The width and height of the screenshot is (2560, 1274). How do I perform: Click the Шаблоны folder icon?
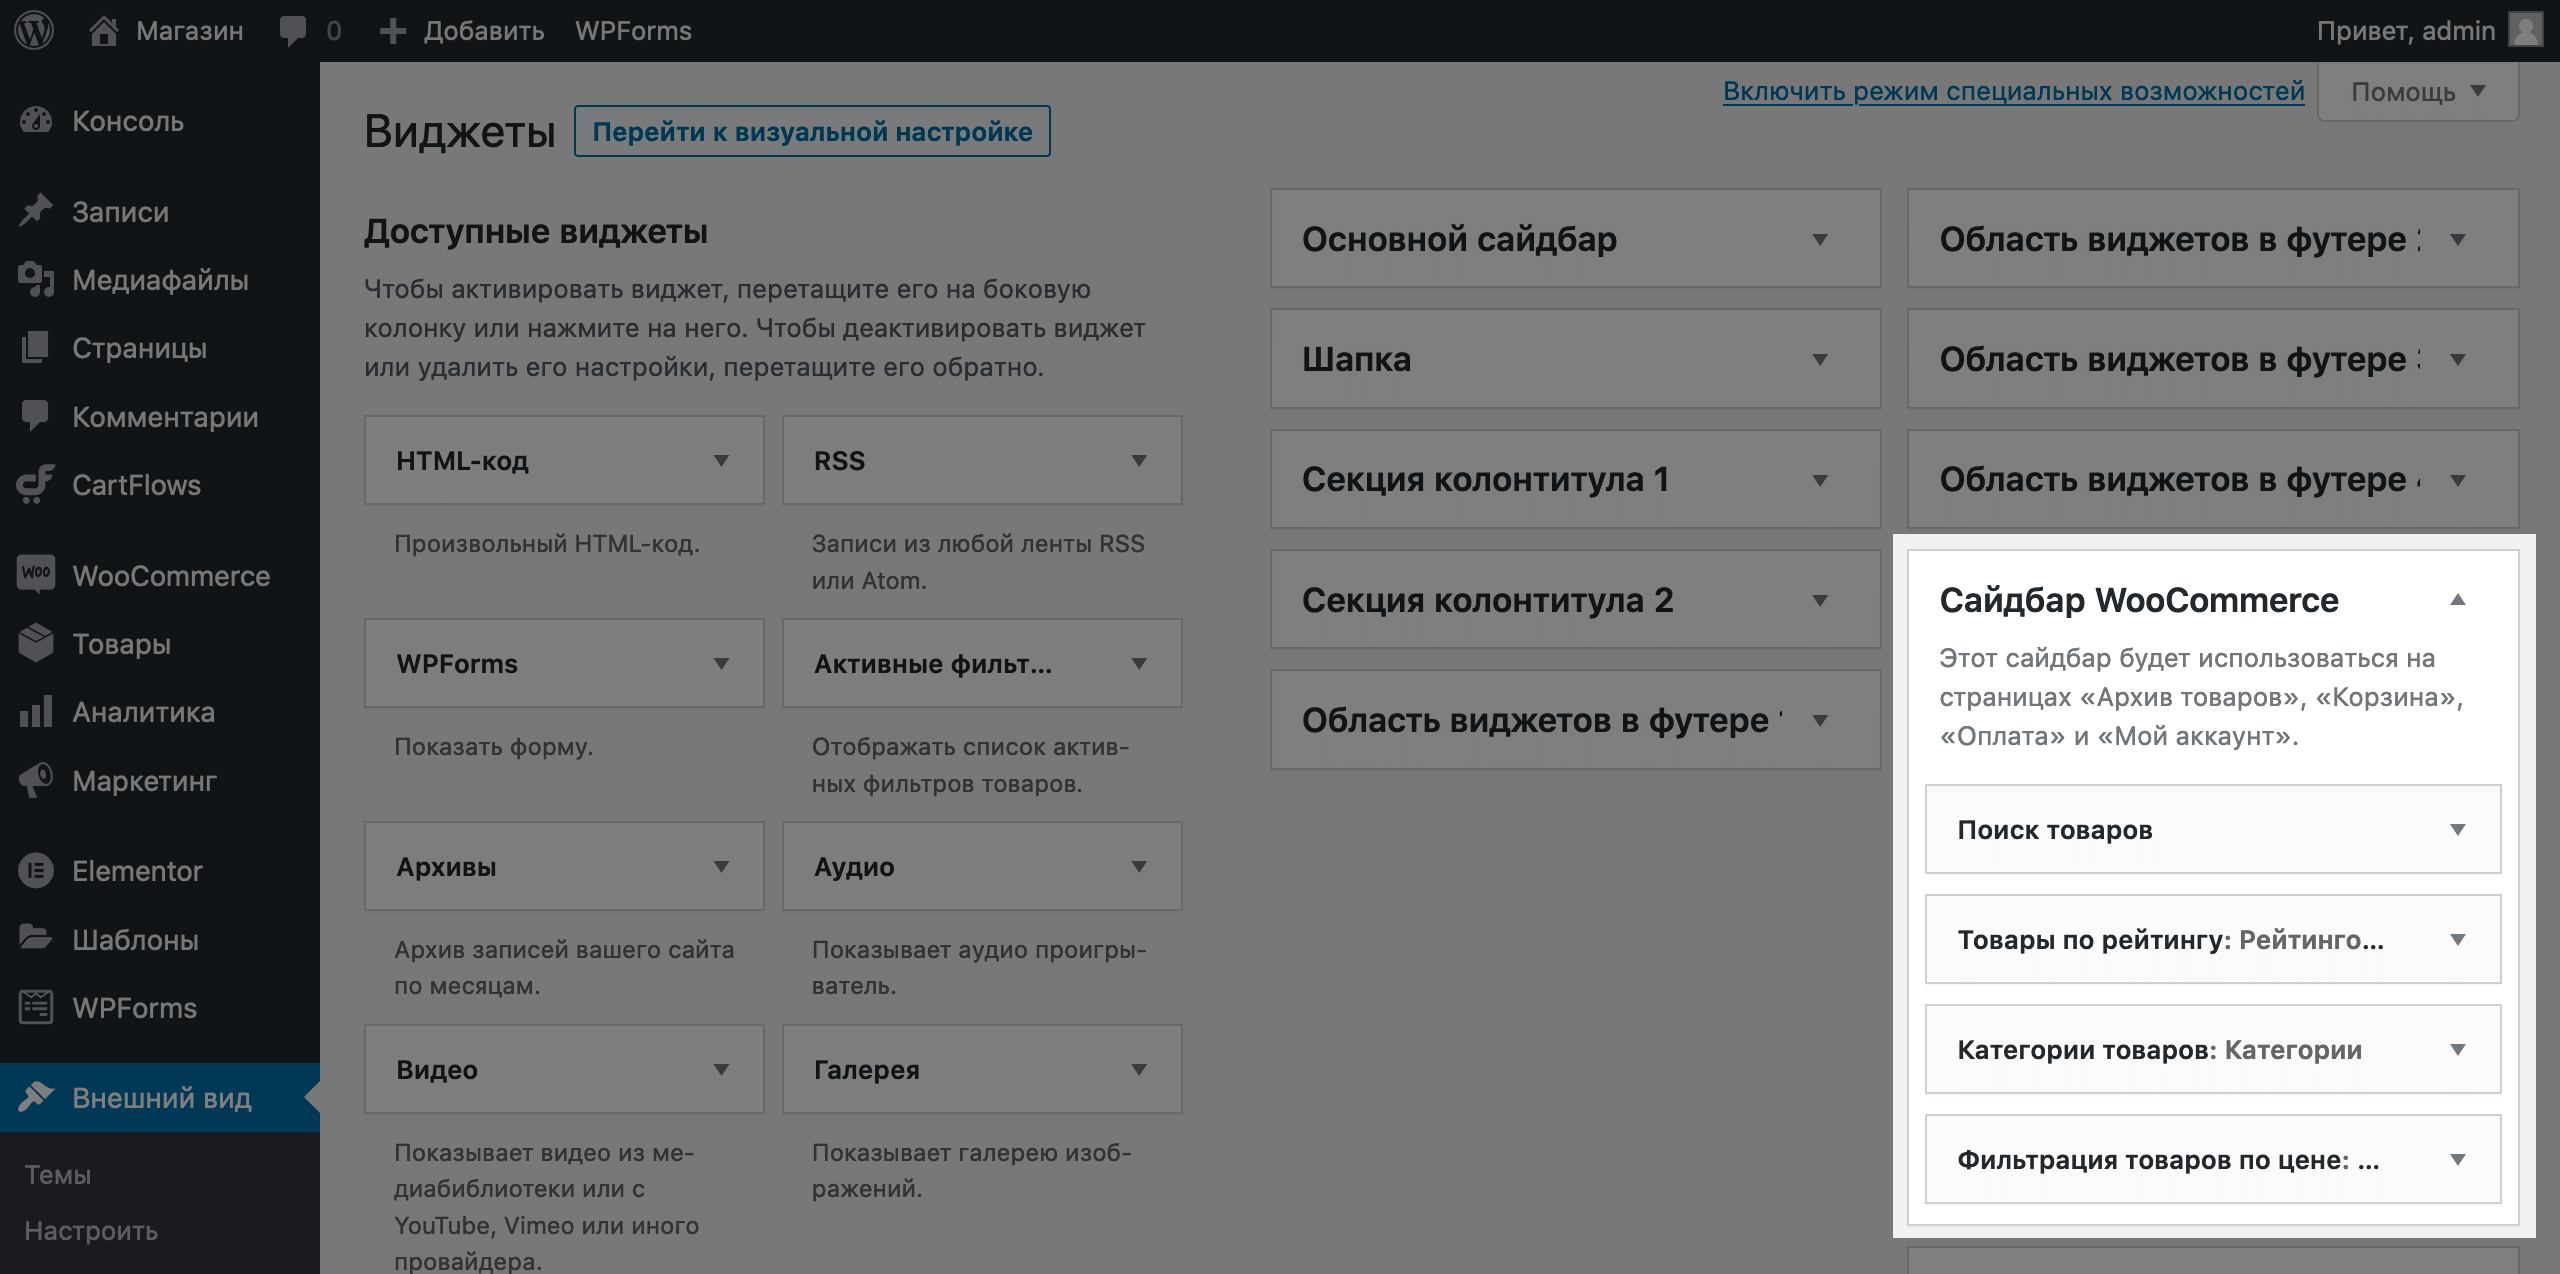[36, 938]
